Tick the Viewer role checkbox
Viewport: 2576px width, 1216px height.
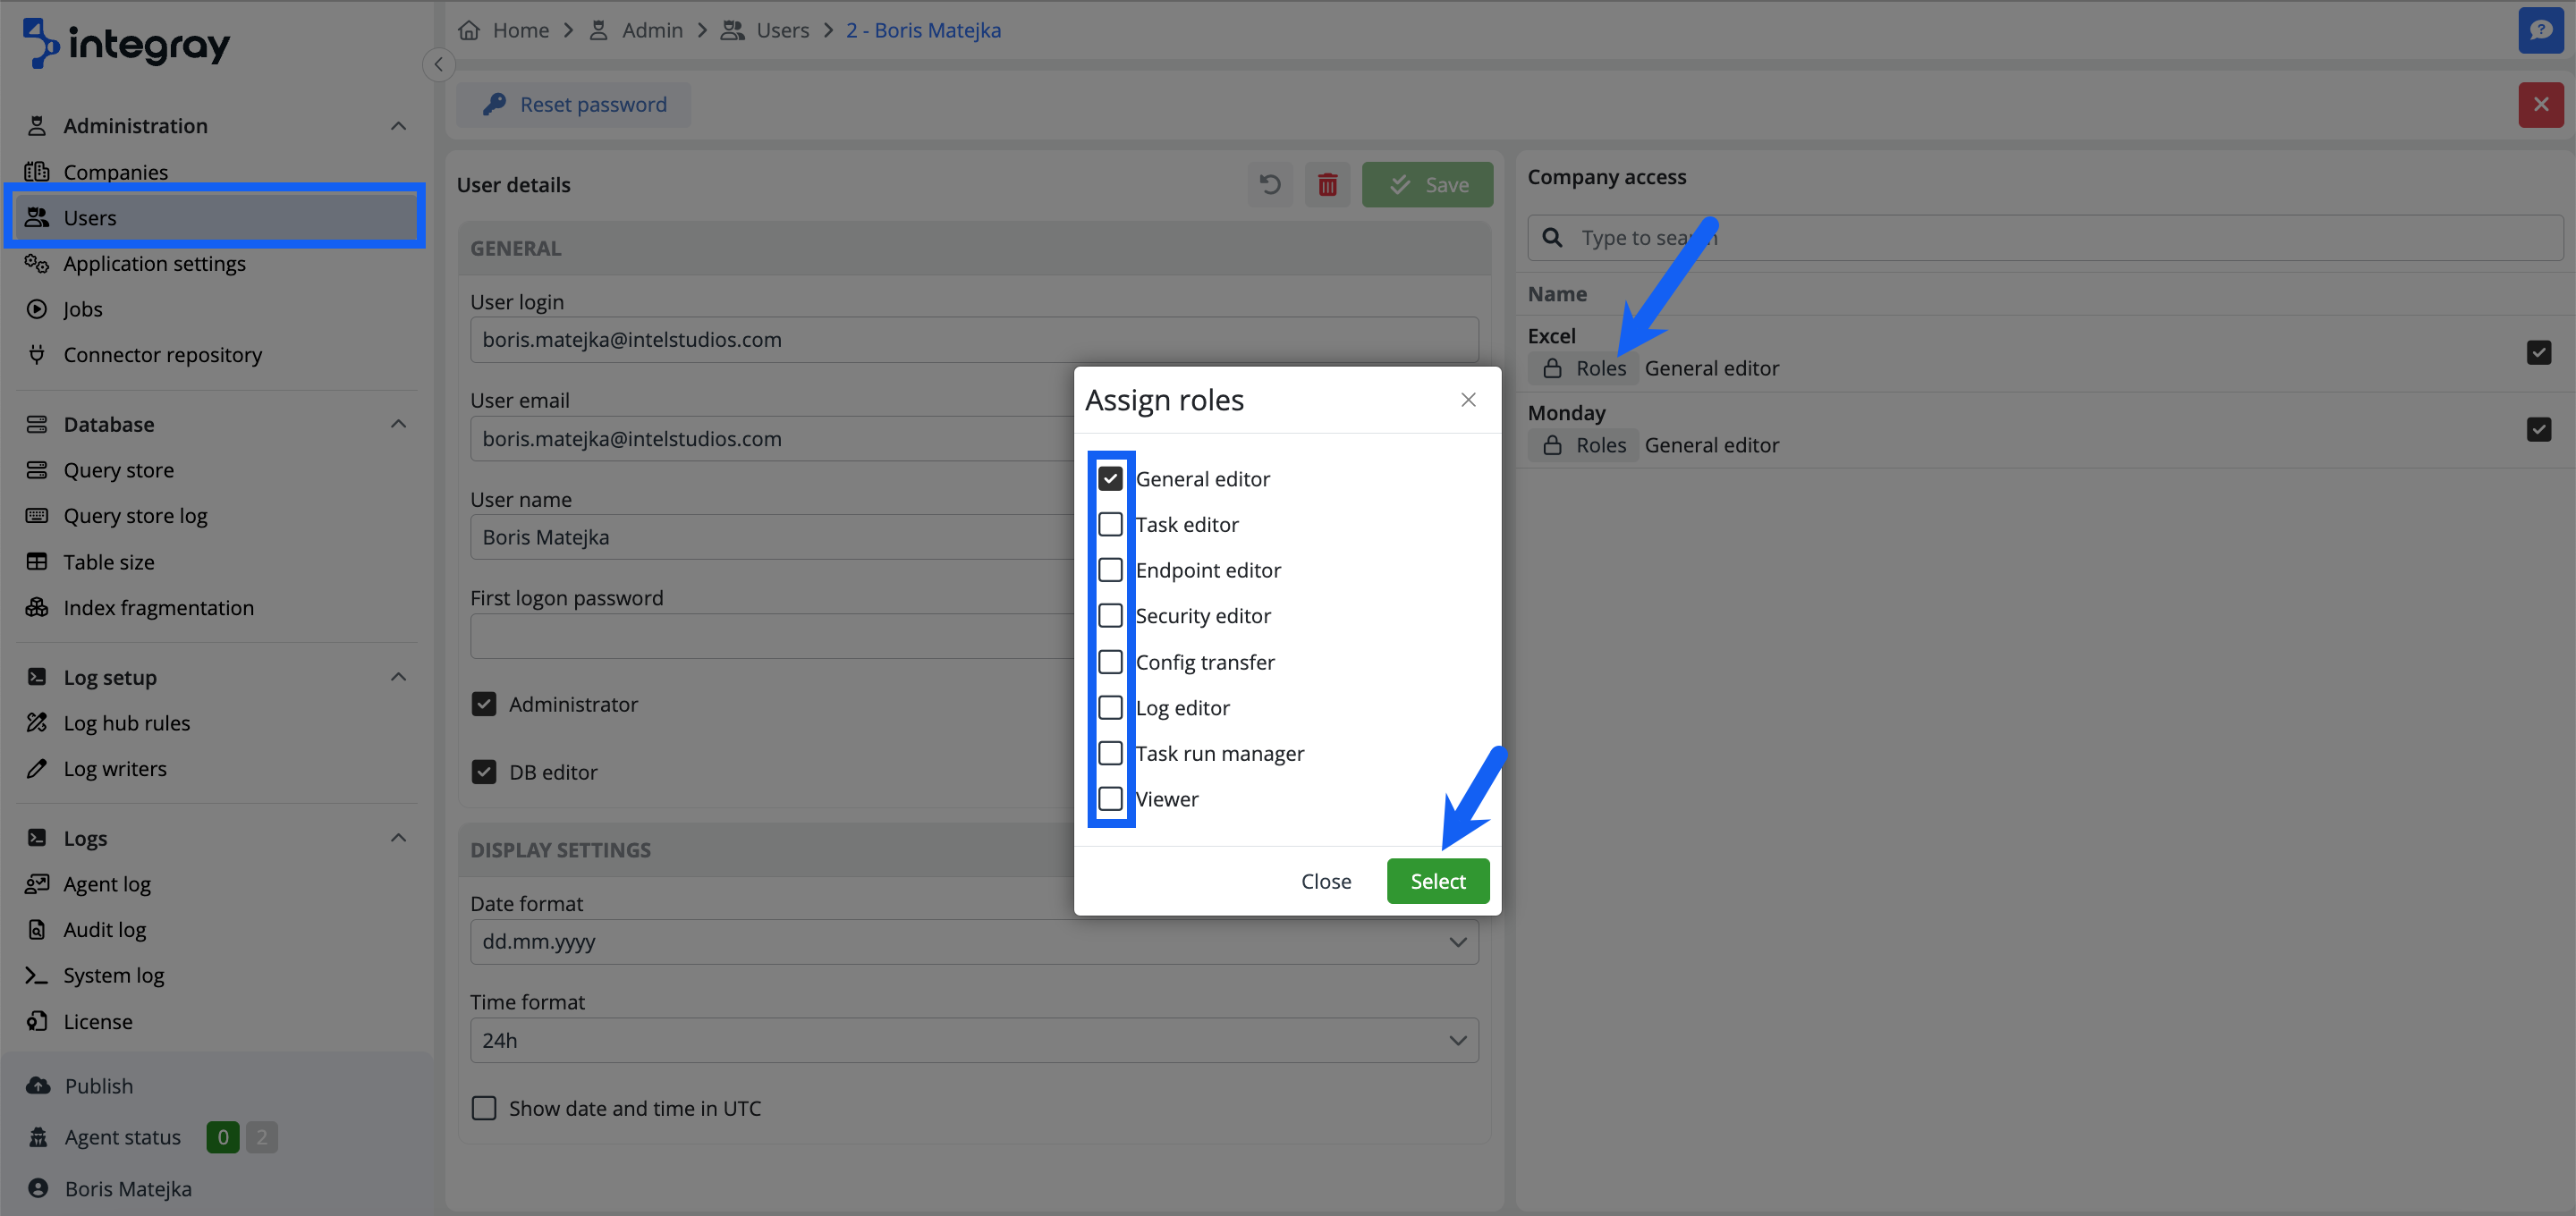(x=1110, y=799)
